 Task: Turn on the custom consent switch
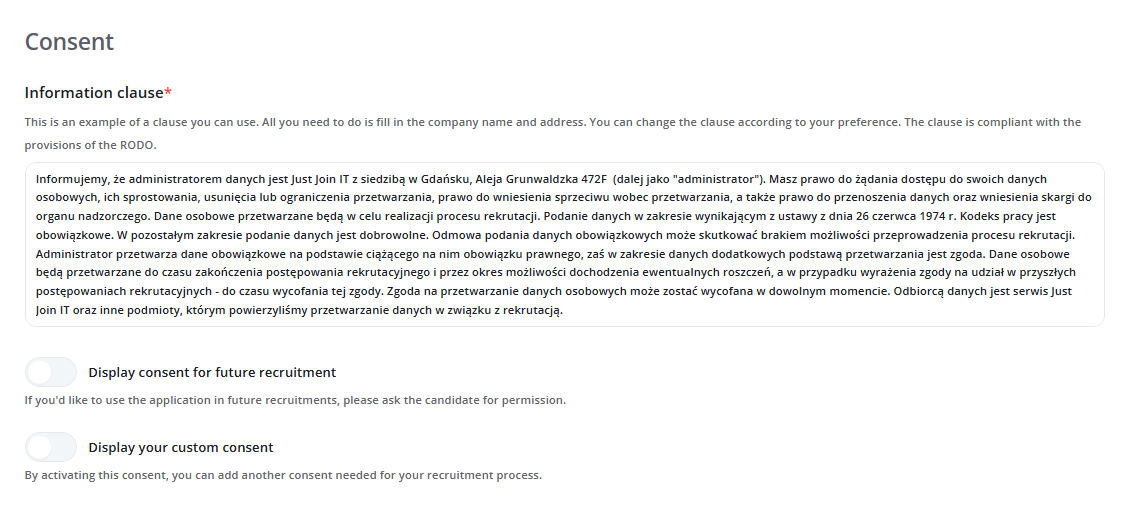point(51,447)
